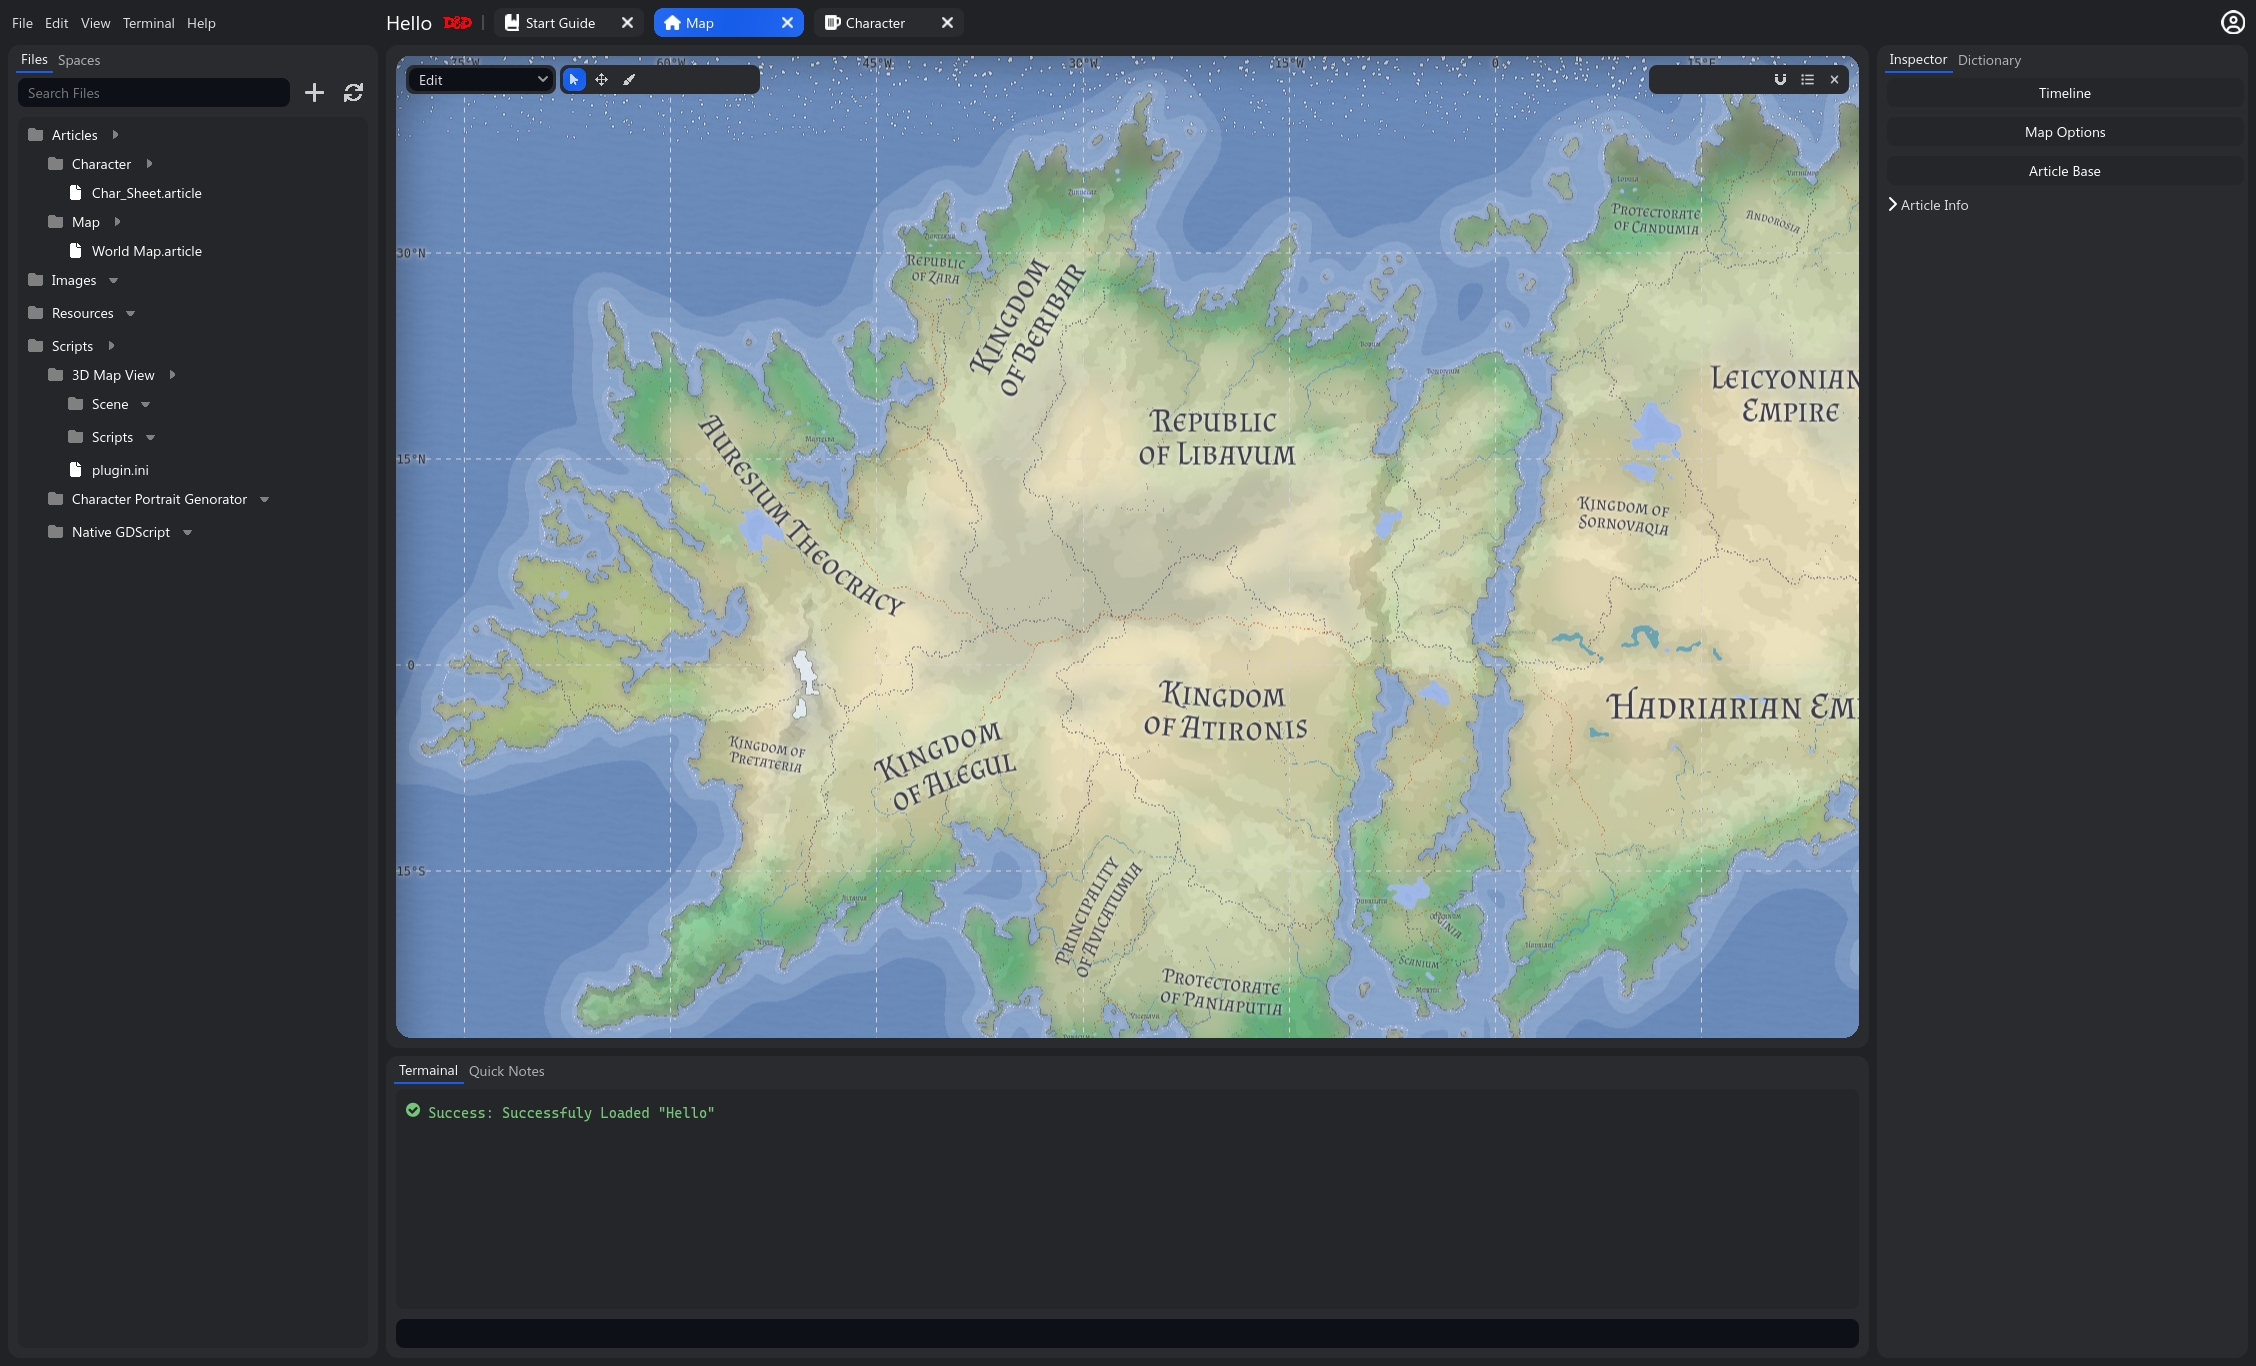Activate the move pan tool

(x=601, y=80)
